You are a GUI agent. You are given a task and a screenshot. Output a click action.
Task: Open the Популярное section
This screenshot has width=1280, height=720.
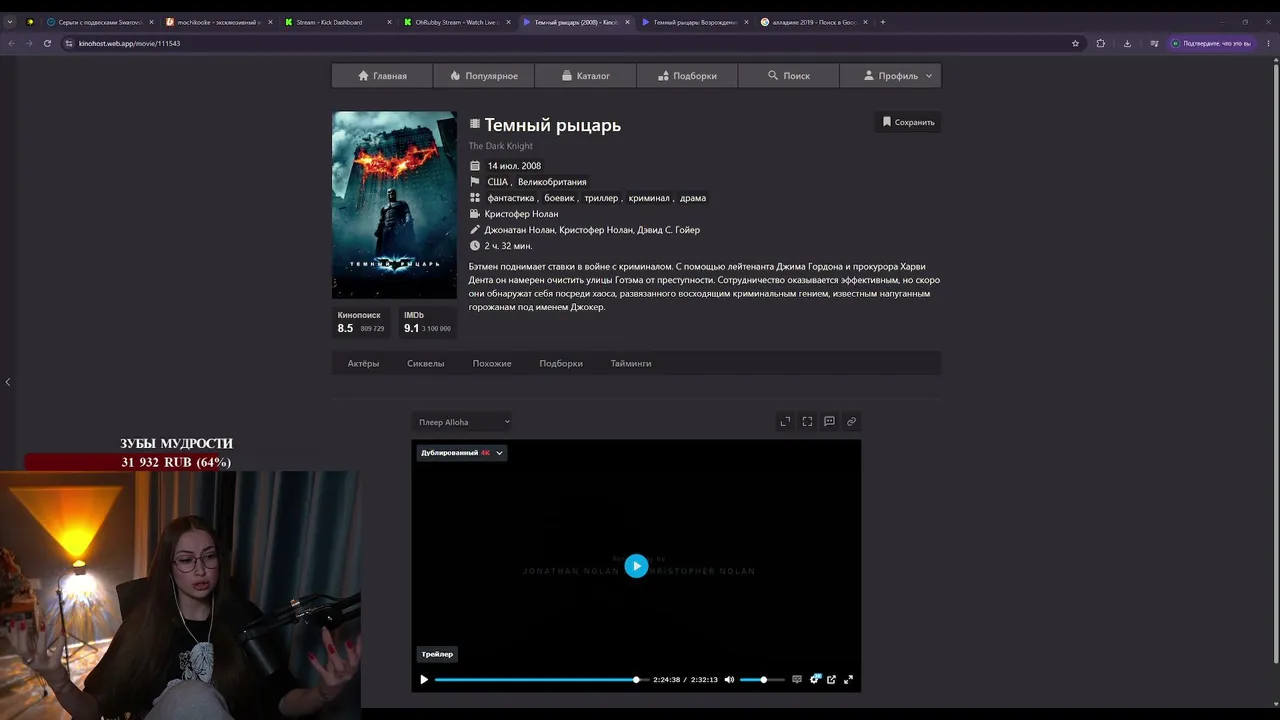484,76
